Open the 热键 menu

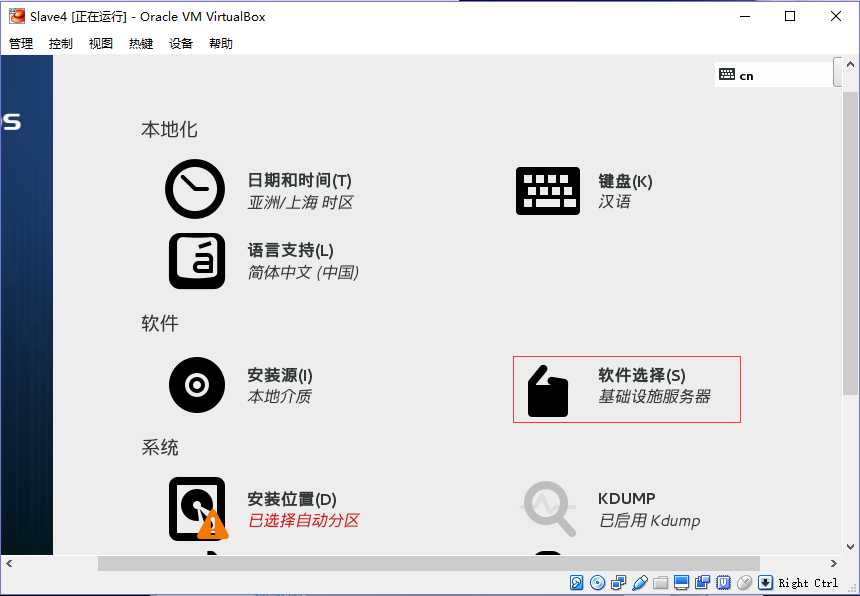click(x=141, y=43)
